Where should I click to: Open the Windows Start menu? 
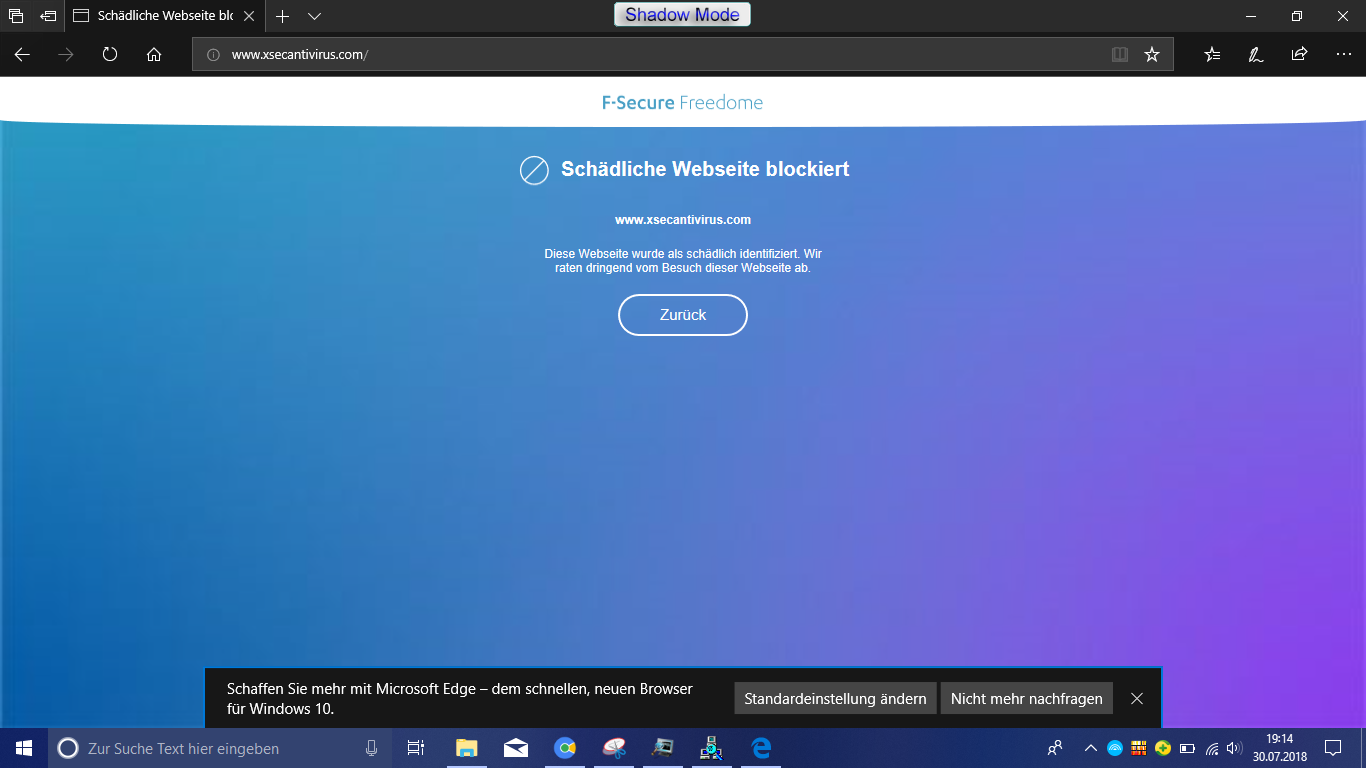(x=24, y=748)
